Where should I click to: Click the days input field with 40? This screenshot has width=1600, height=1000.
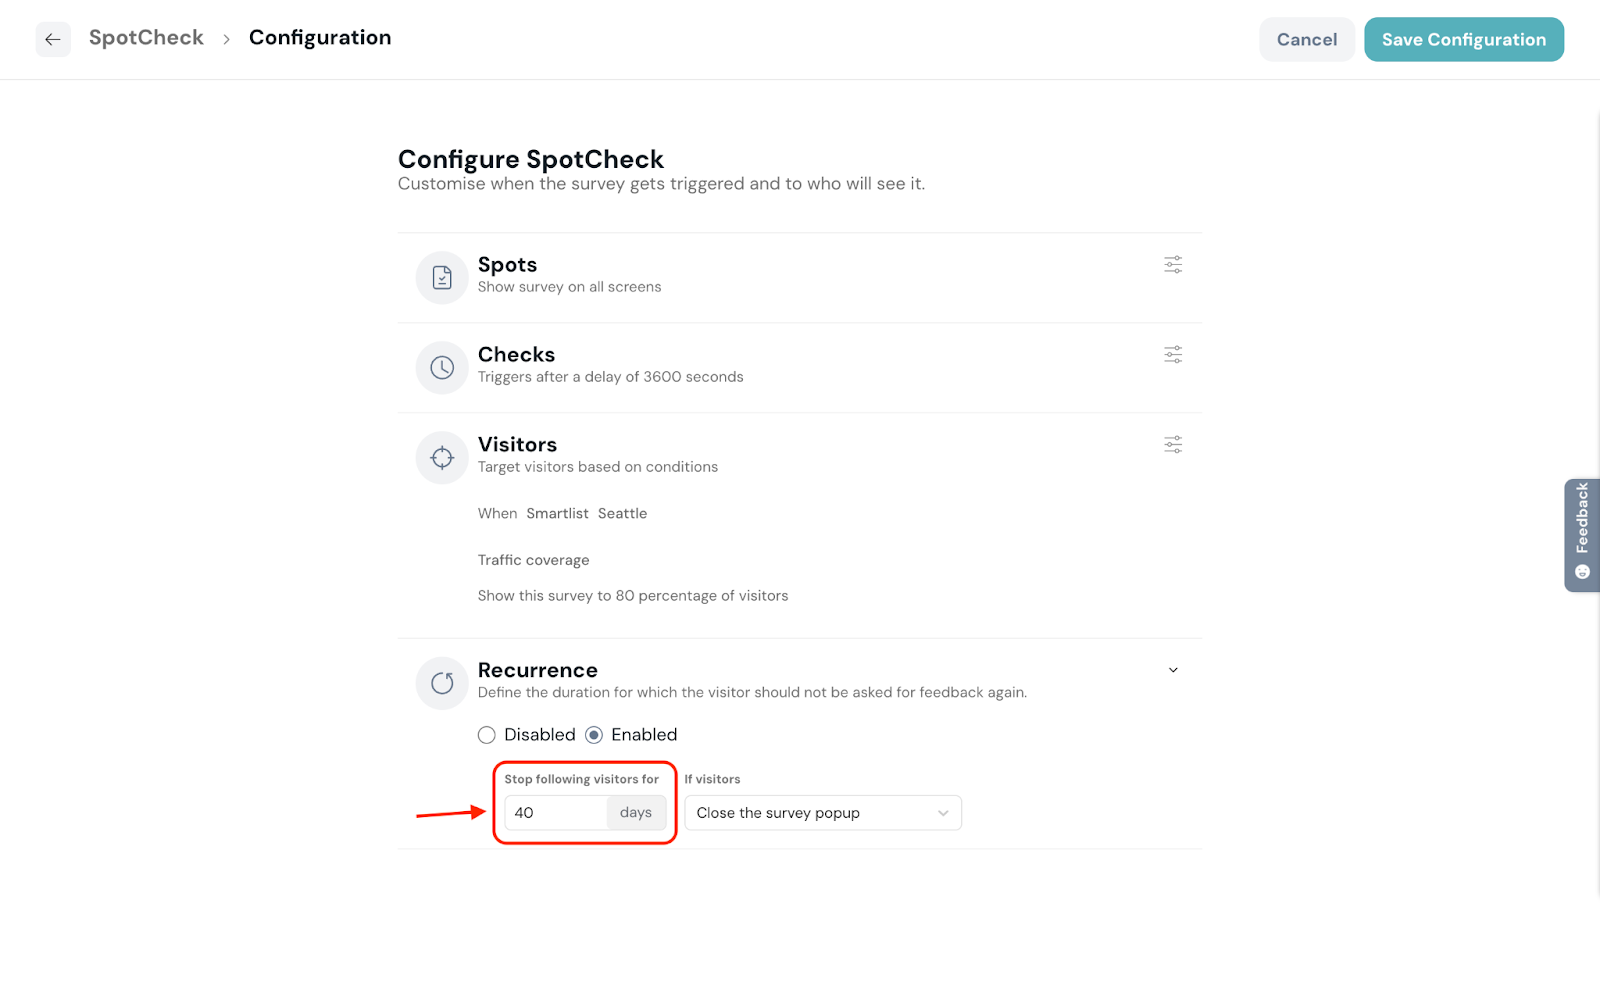[555, 813]
